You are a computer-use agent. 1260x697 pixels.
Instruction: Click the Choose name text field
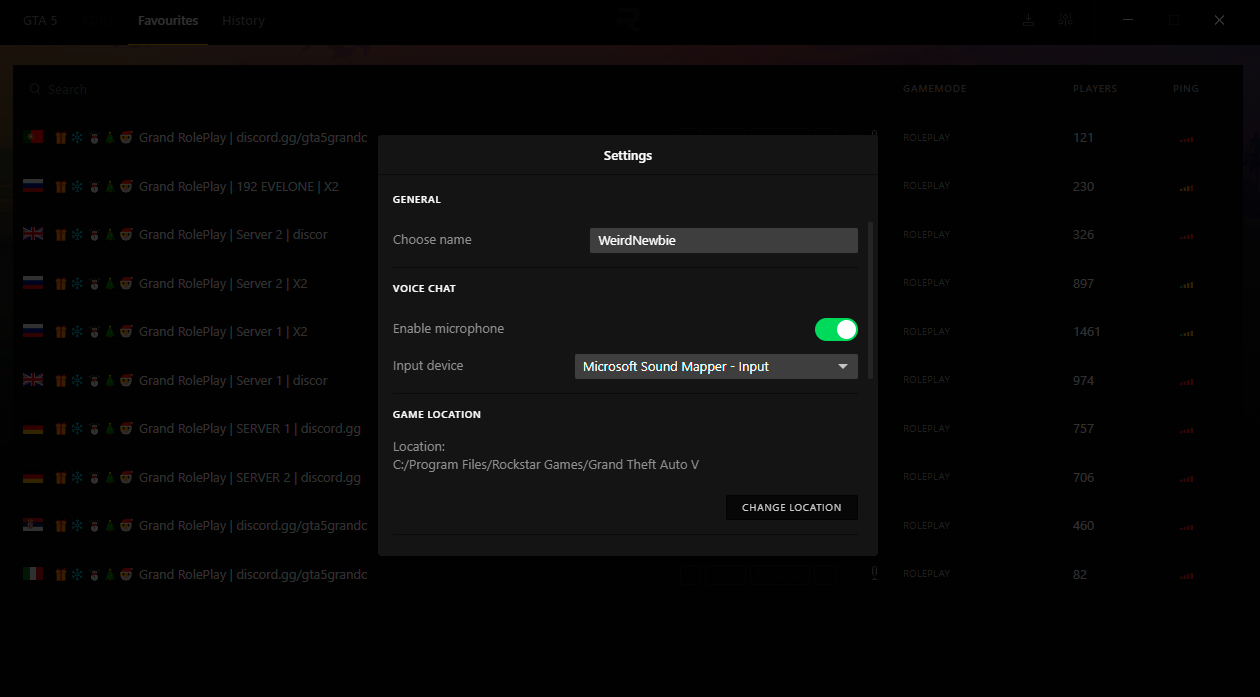click(x=723, y=240)
